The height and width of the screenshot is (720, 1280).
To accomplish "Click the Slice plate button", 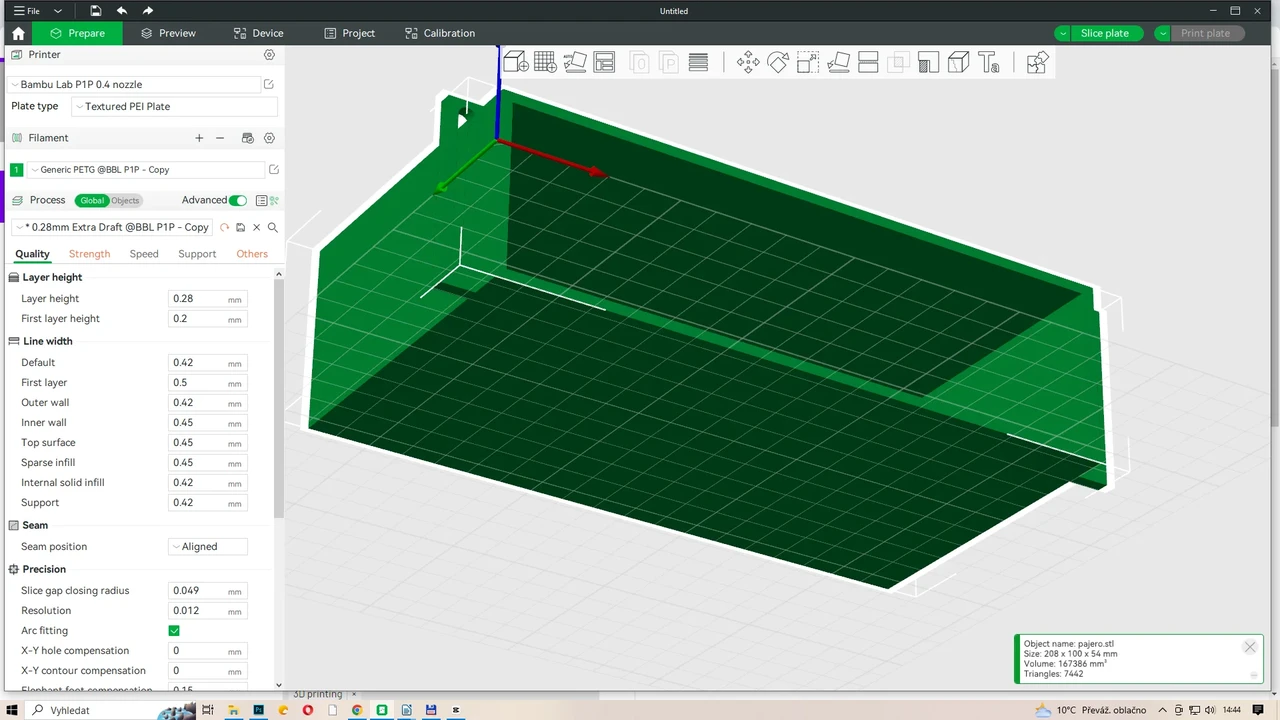I will [1105, 33].
